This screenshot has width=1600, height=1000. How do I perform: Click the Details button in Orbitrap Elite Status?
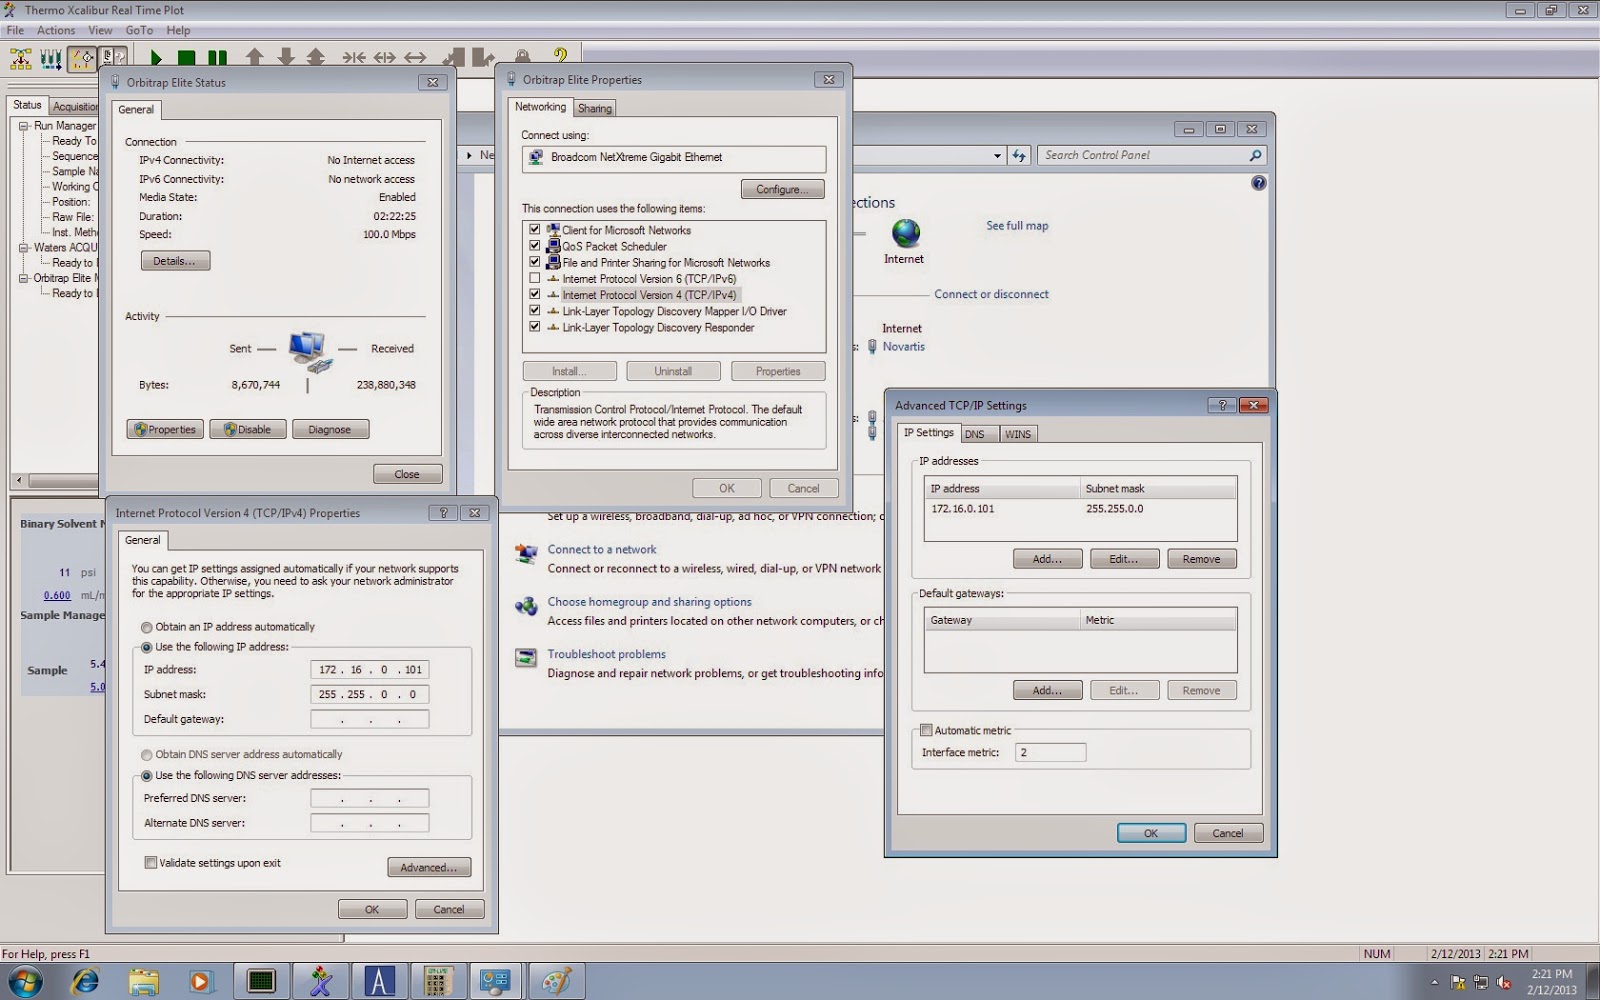[x=175, y=261]
